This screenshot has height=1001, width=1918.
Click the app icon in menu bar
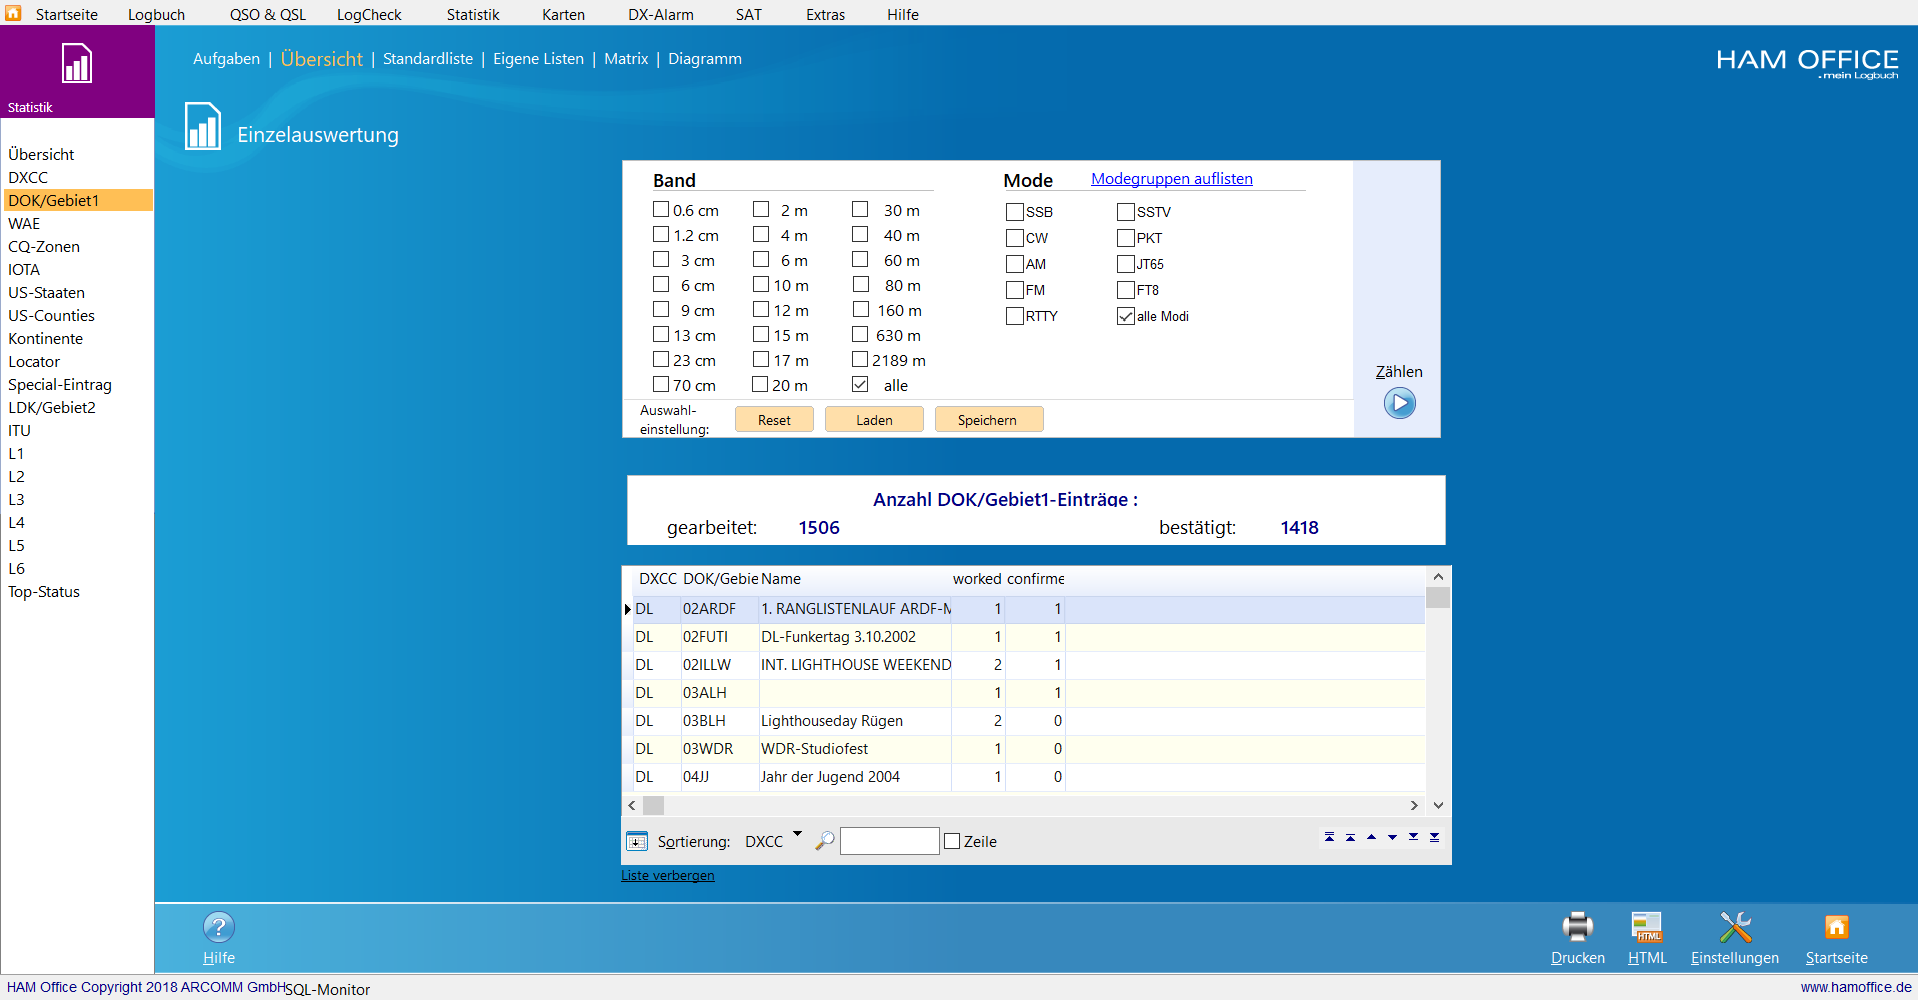[13, 13]
